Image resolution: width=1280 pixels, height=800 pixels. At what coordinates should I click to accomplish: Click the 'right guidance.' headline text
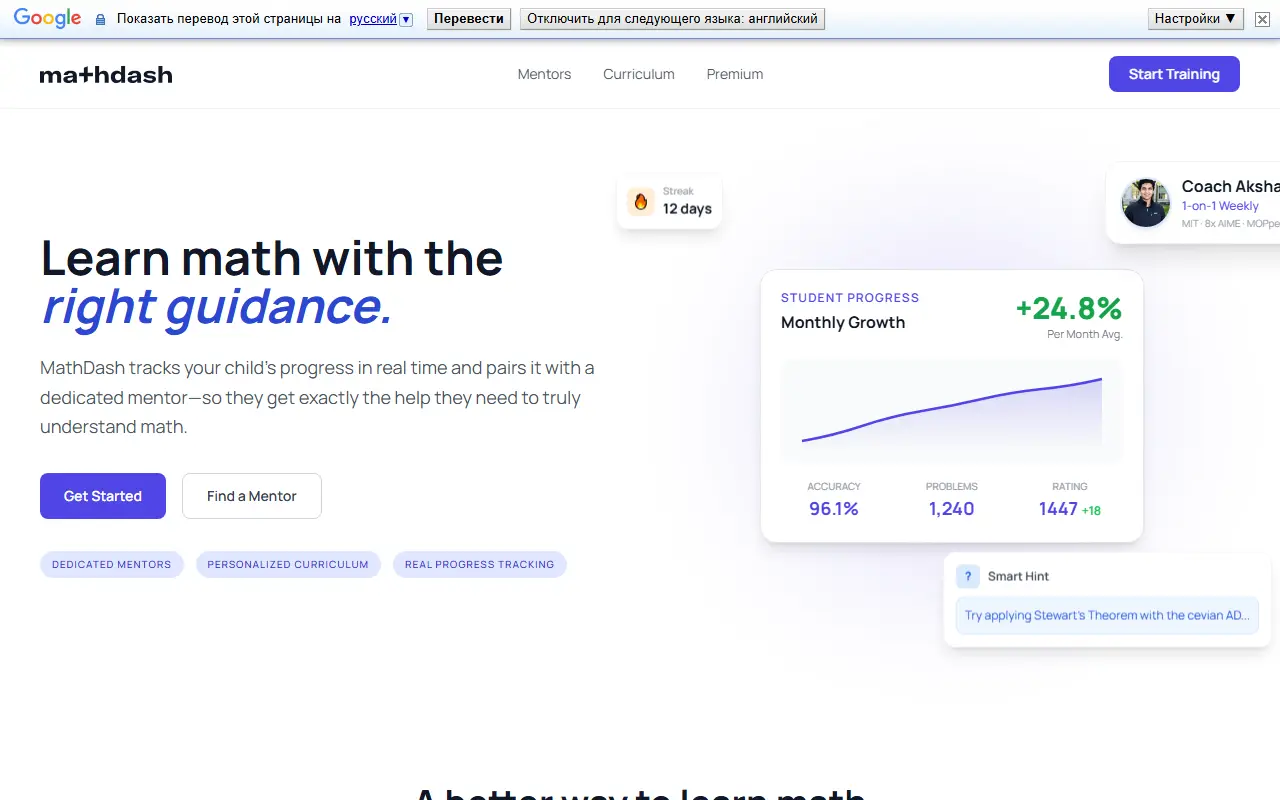click(x=217, y=306)
